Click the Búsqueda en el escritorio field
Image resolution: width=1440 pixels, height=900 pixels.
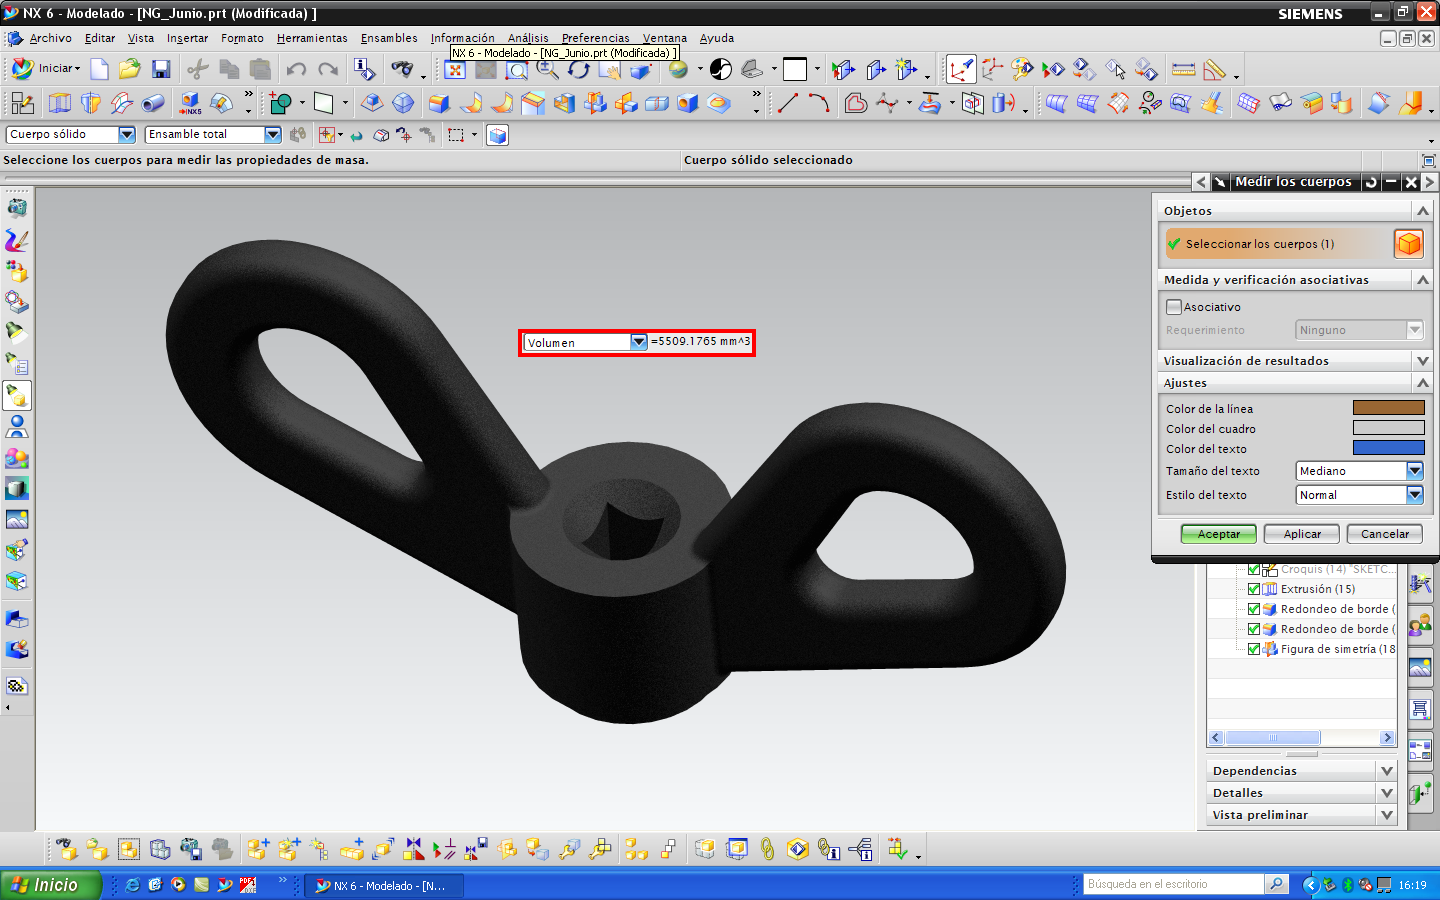click(x=1174, y=884)
